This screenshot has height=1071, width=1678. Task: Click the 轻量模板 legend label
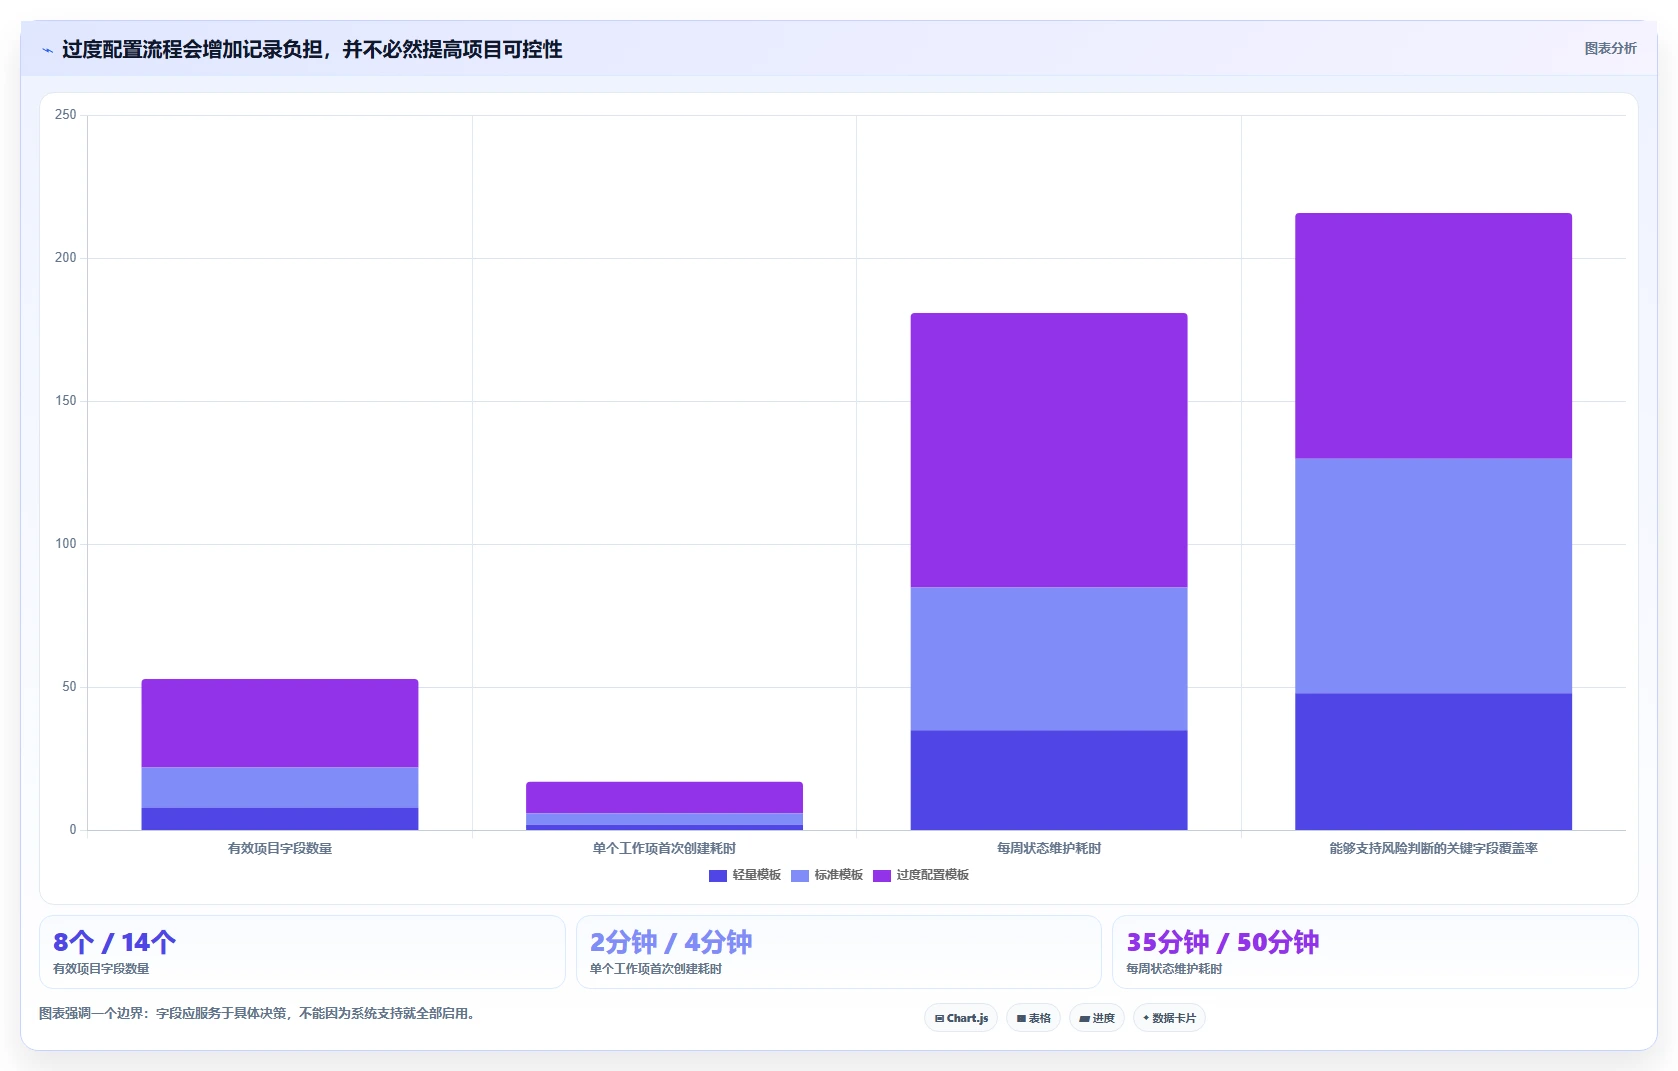(756, 875)
